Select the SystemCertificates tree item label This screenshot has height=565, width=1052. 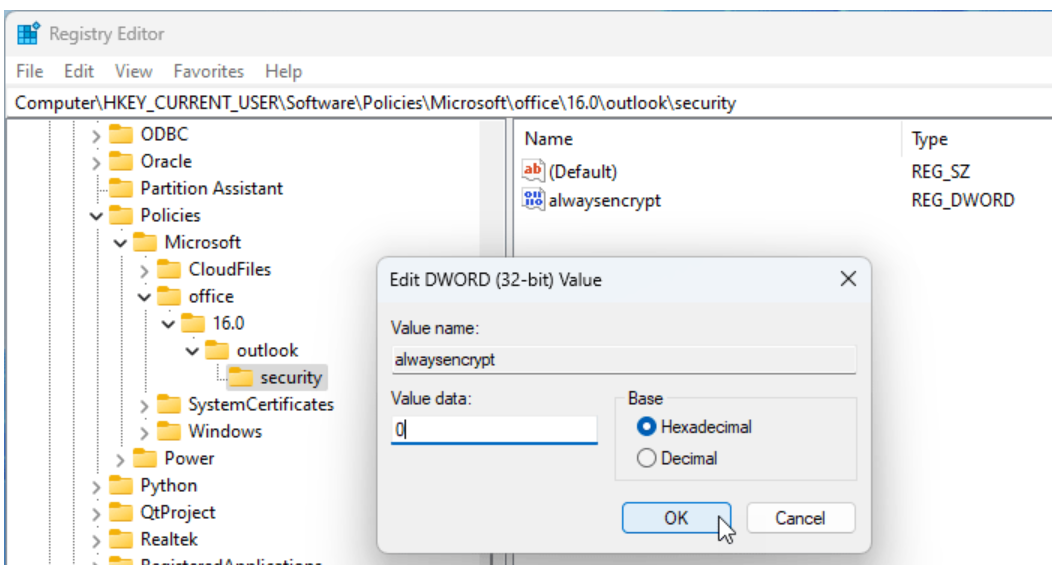coord(261,404)
